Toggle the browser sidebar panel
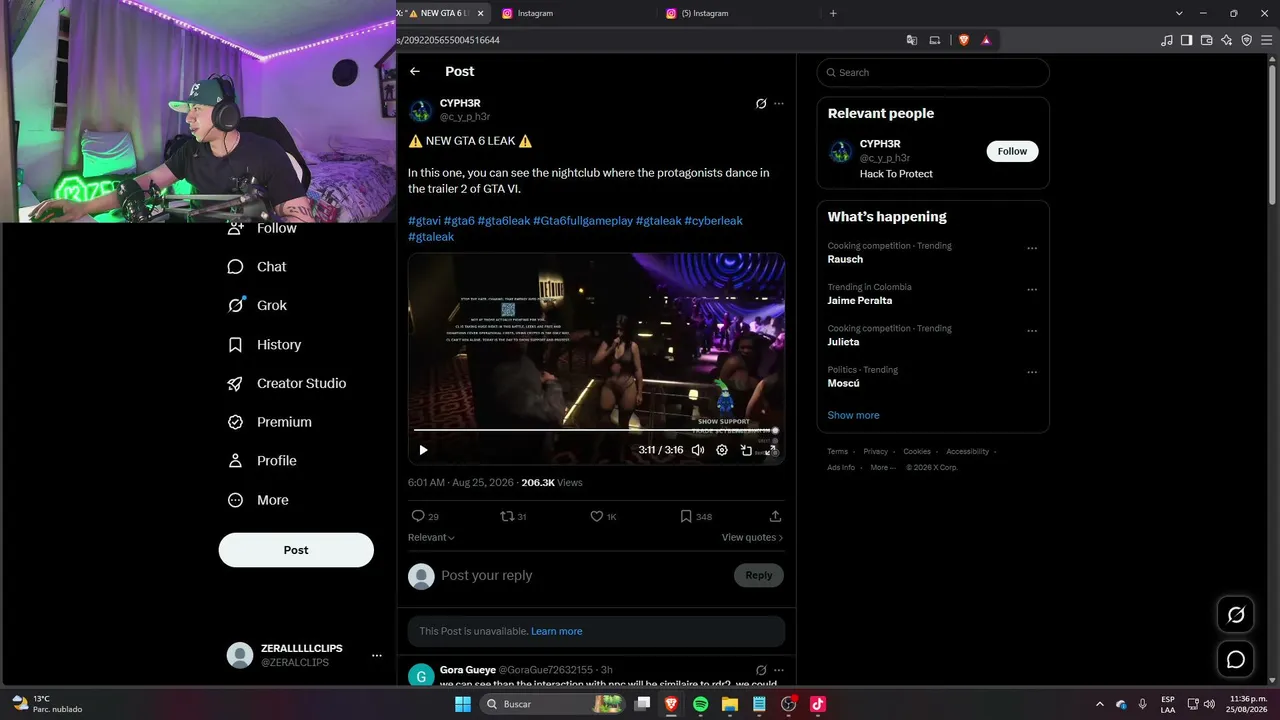This screenshot has width=1280, height=720. (x=1186, y=40)
